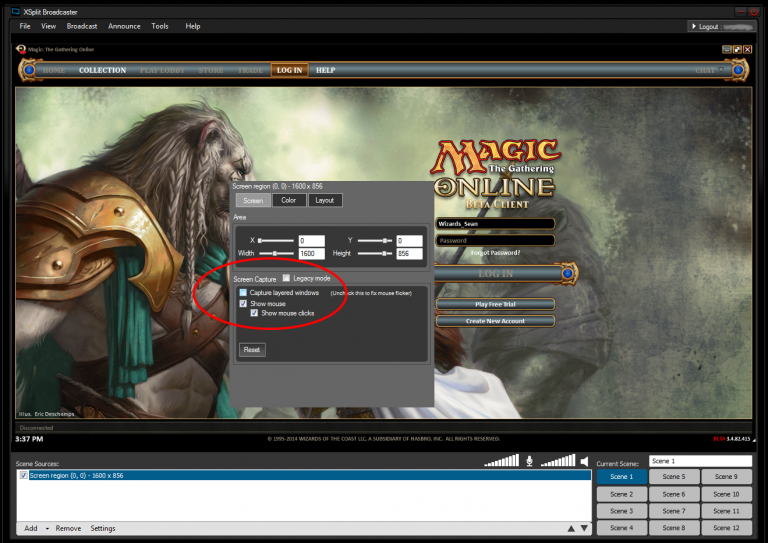Move source up with the up arrow
Screen dimensions: 768x543
(x=571, y=528)
